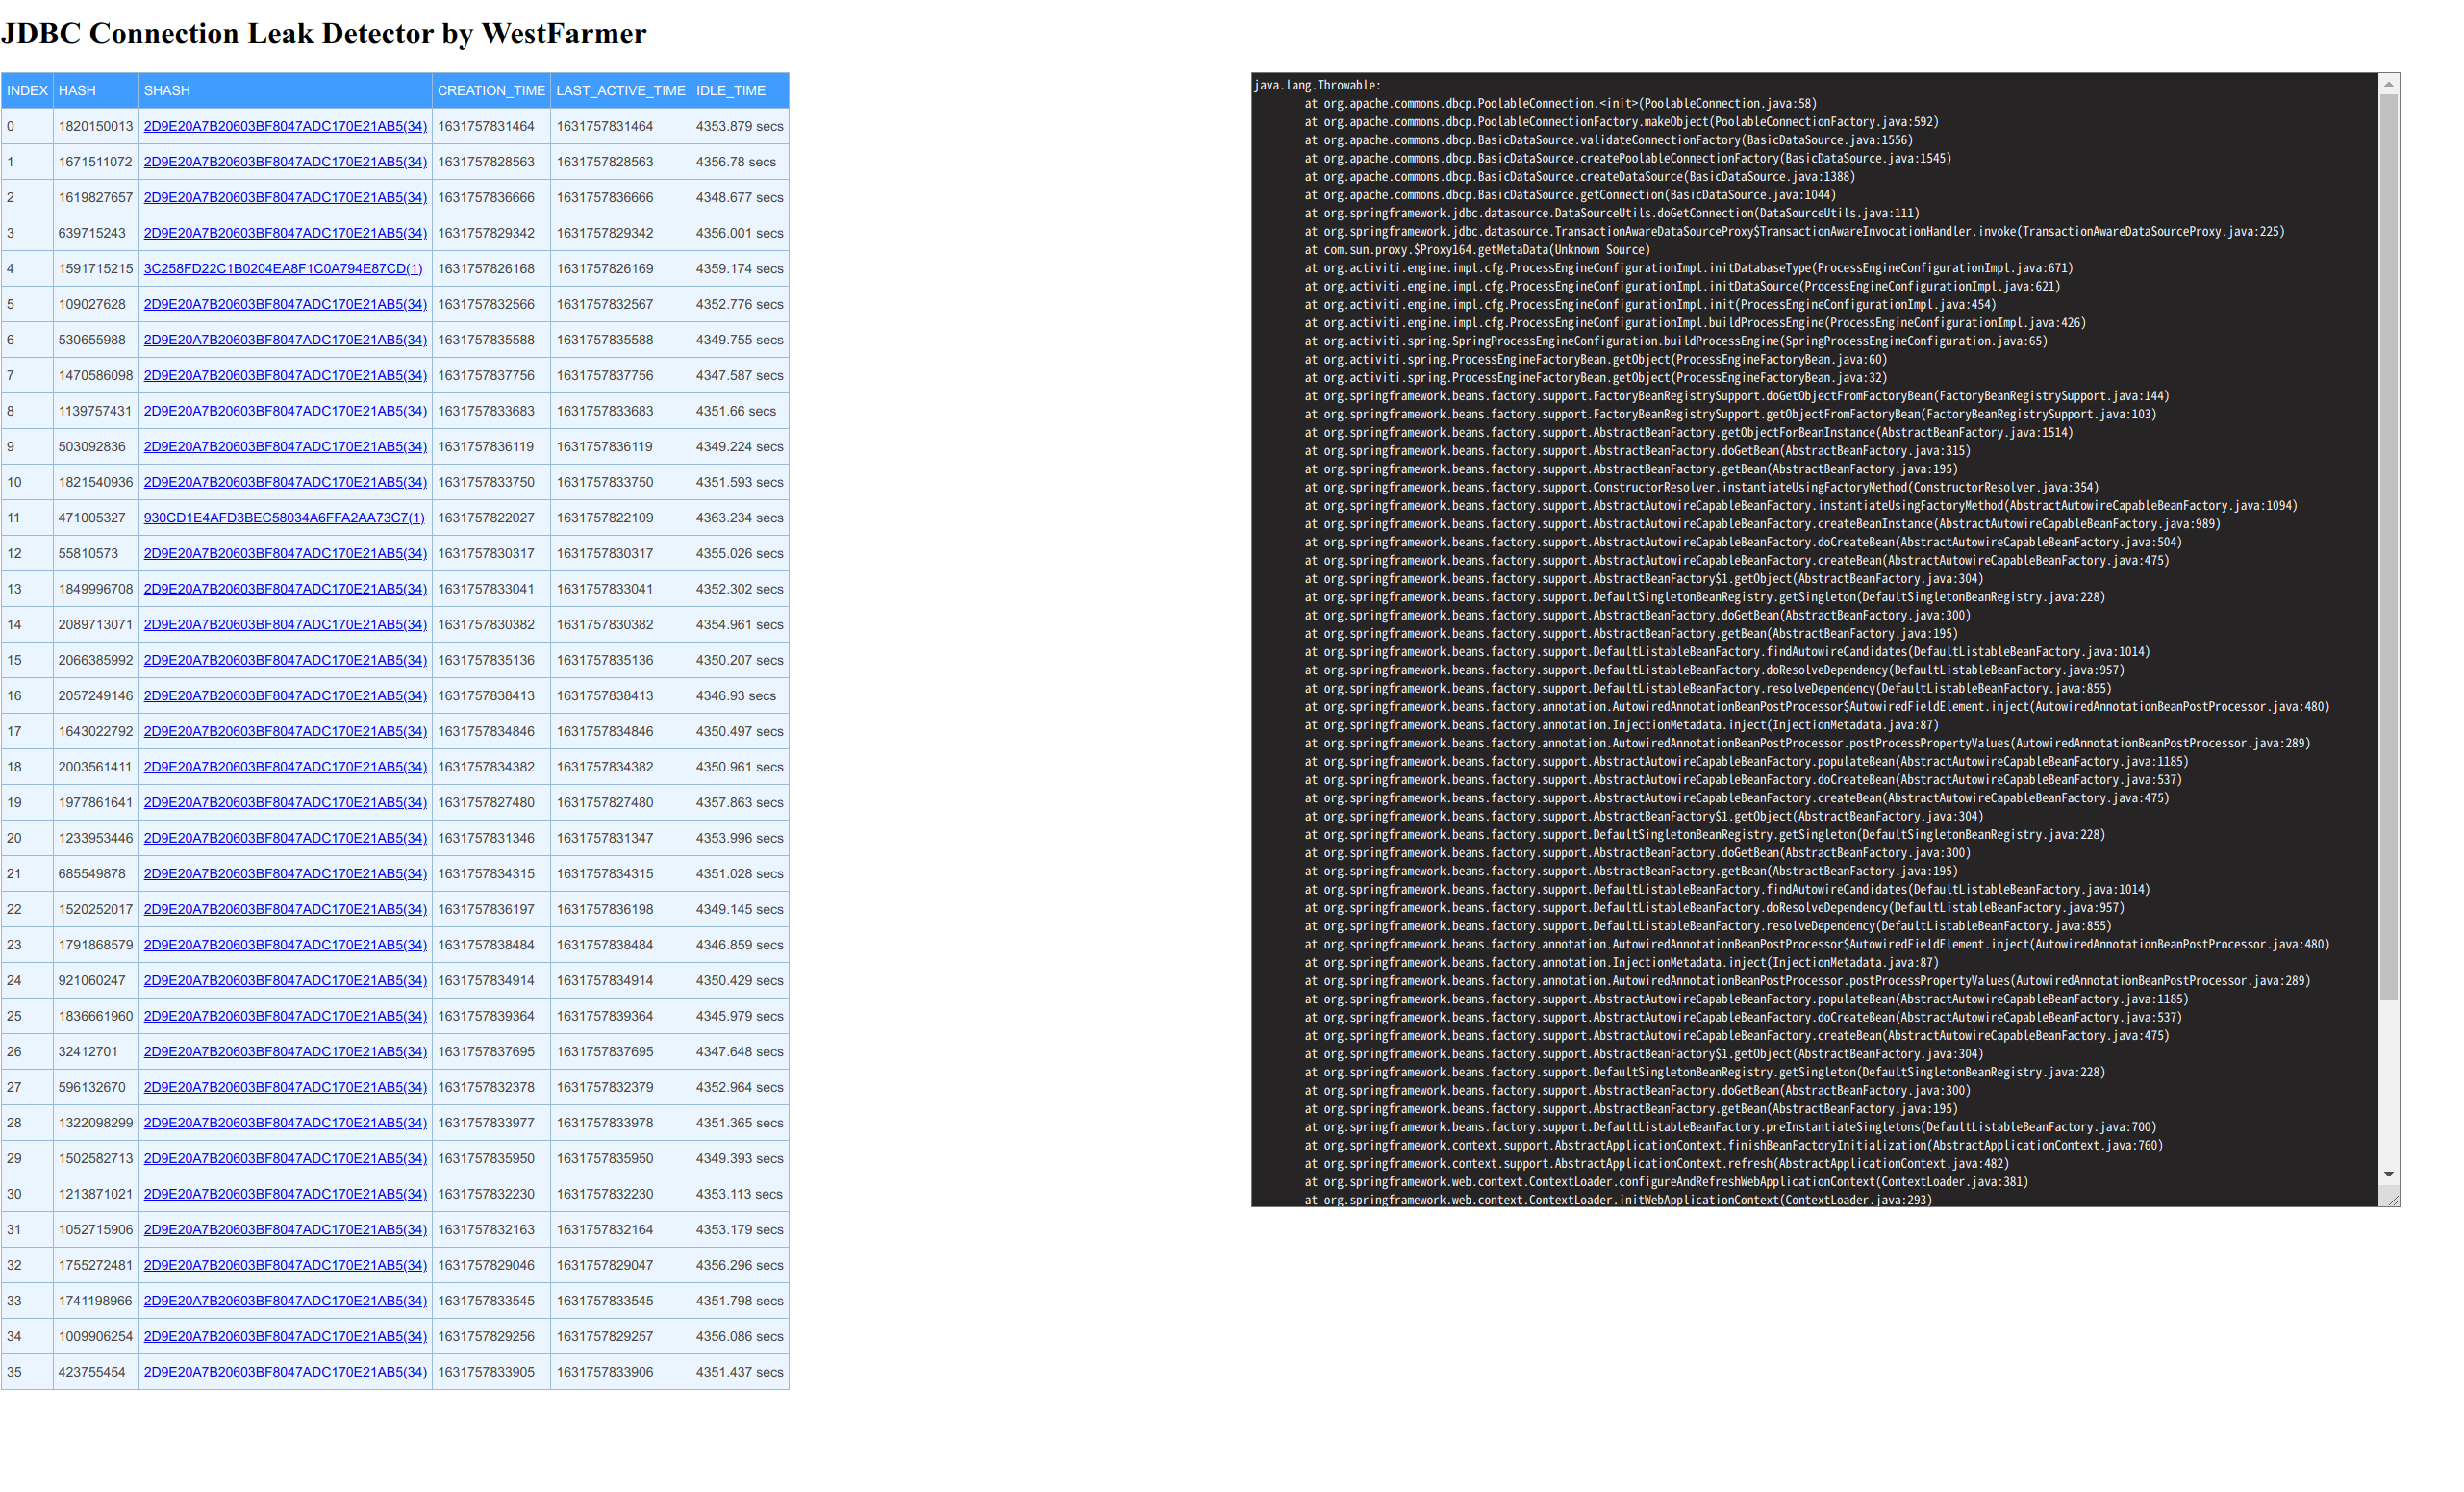
Task: Open SHASH link in row index 0
Action: click(285, 126)
